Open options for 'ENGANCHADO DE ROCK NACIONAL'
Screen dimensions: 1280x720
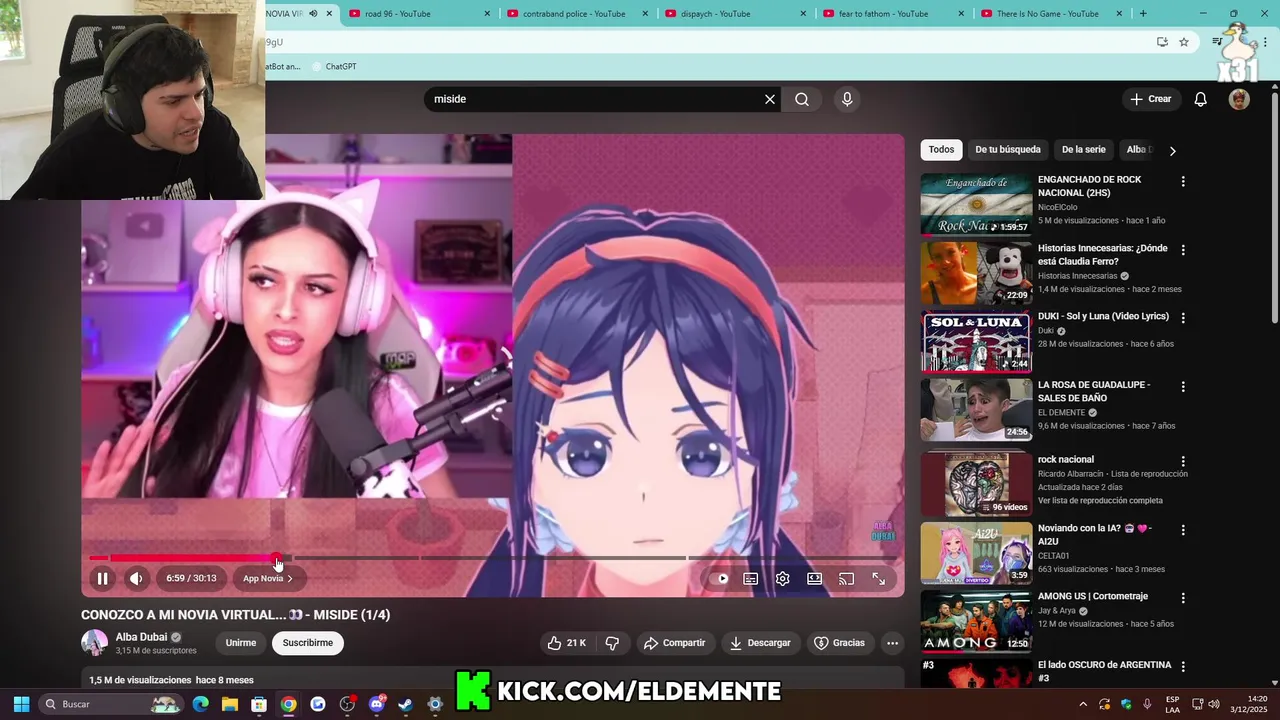point(1183,182)
